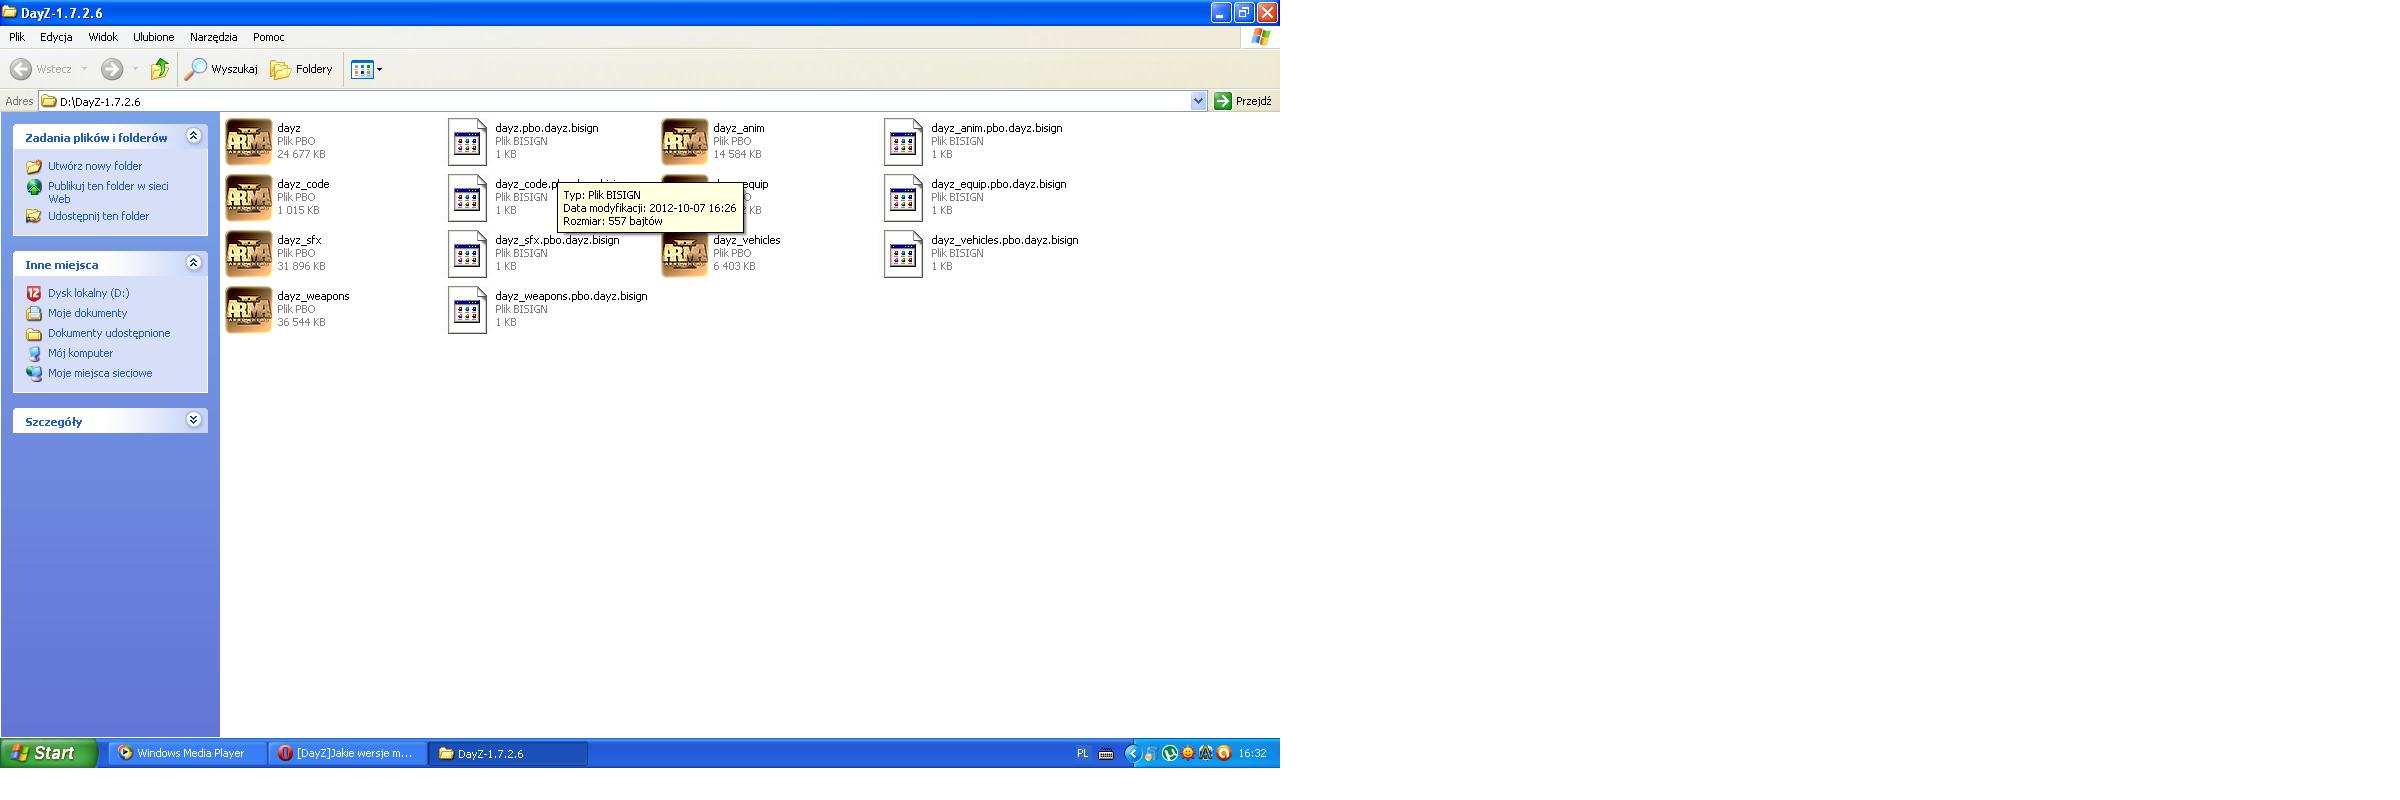Click Udostępnij ten folder link

click(98, 216)
